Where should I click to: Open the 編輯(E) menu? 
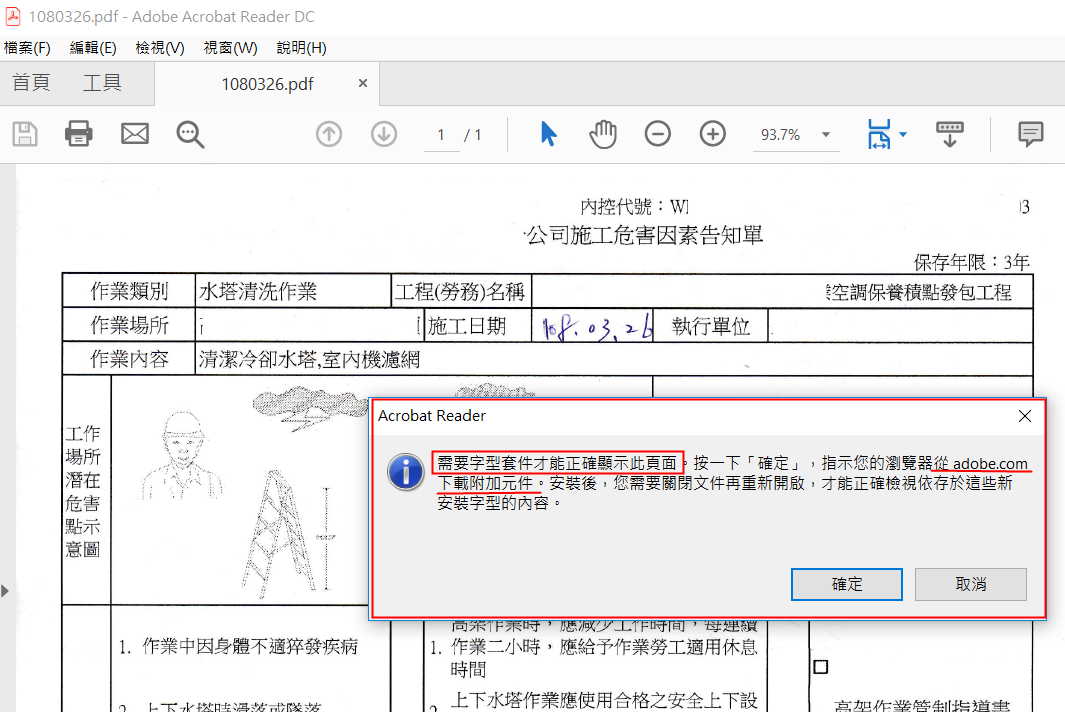coord(93,48)
